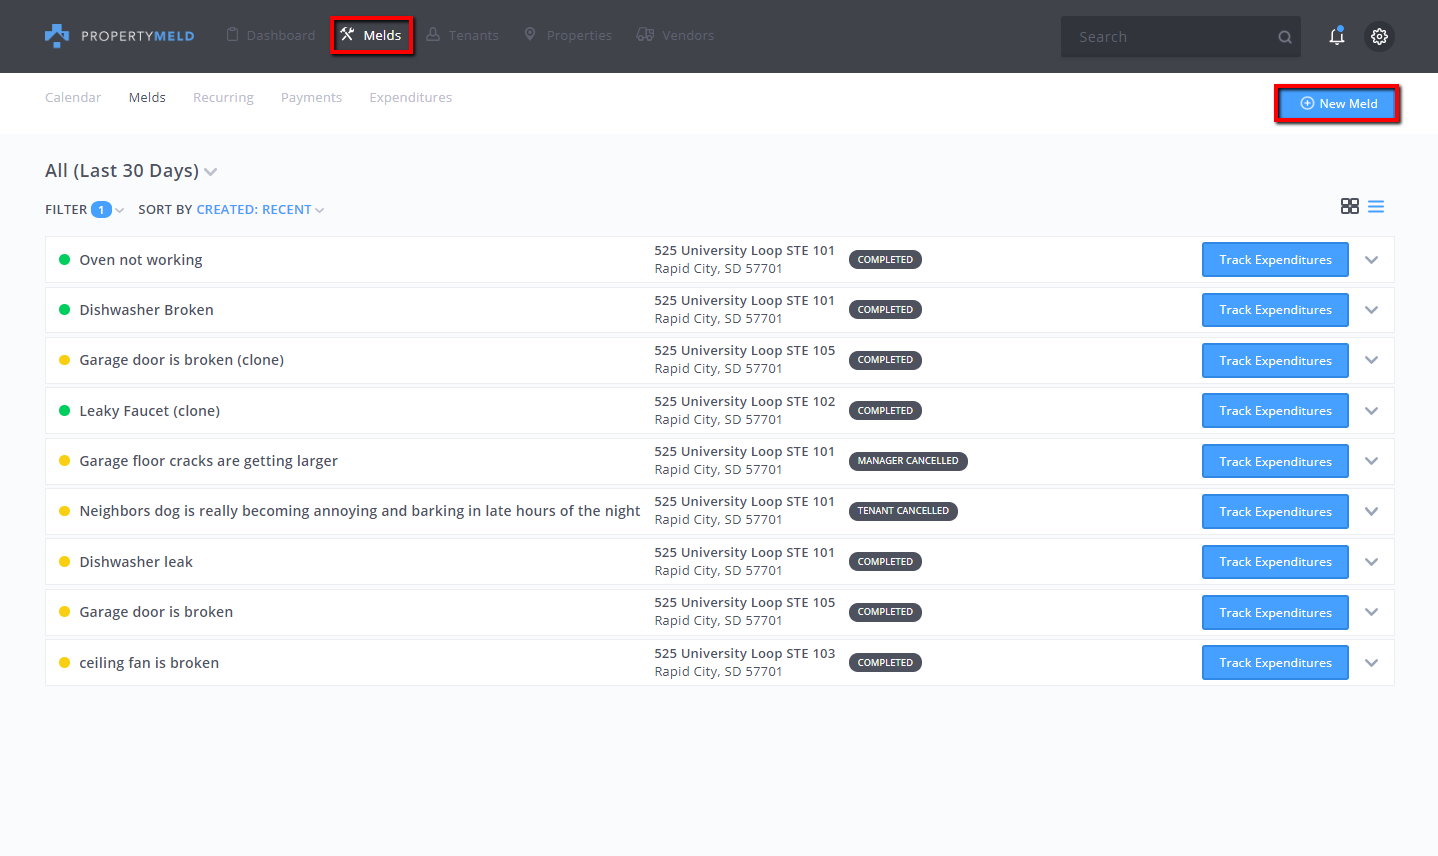Create a New Meld
Viewport: 1438px width, 856px height.
click(x=1337, y=104)
